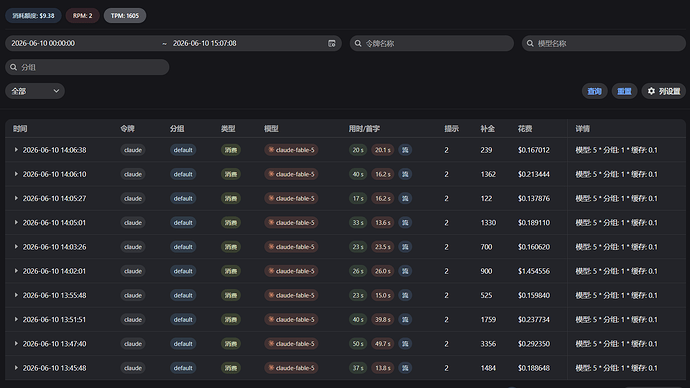This screenshot has height=388, width=690.
Task: Click the stream badge in 13:45:48 row
Action: [x=405, y=368]
